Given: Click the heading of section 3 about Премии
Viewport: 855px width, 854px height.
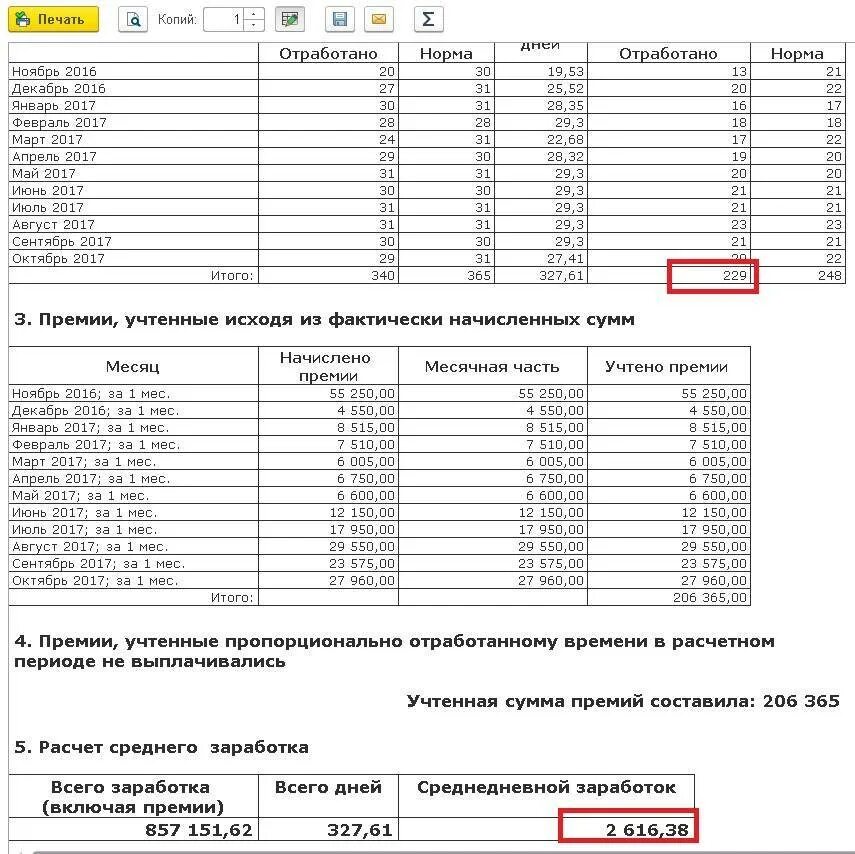Looking at the screenshot, I should [x=324, y=319].
